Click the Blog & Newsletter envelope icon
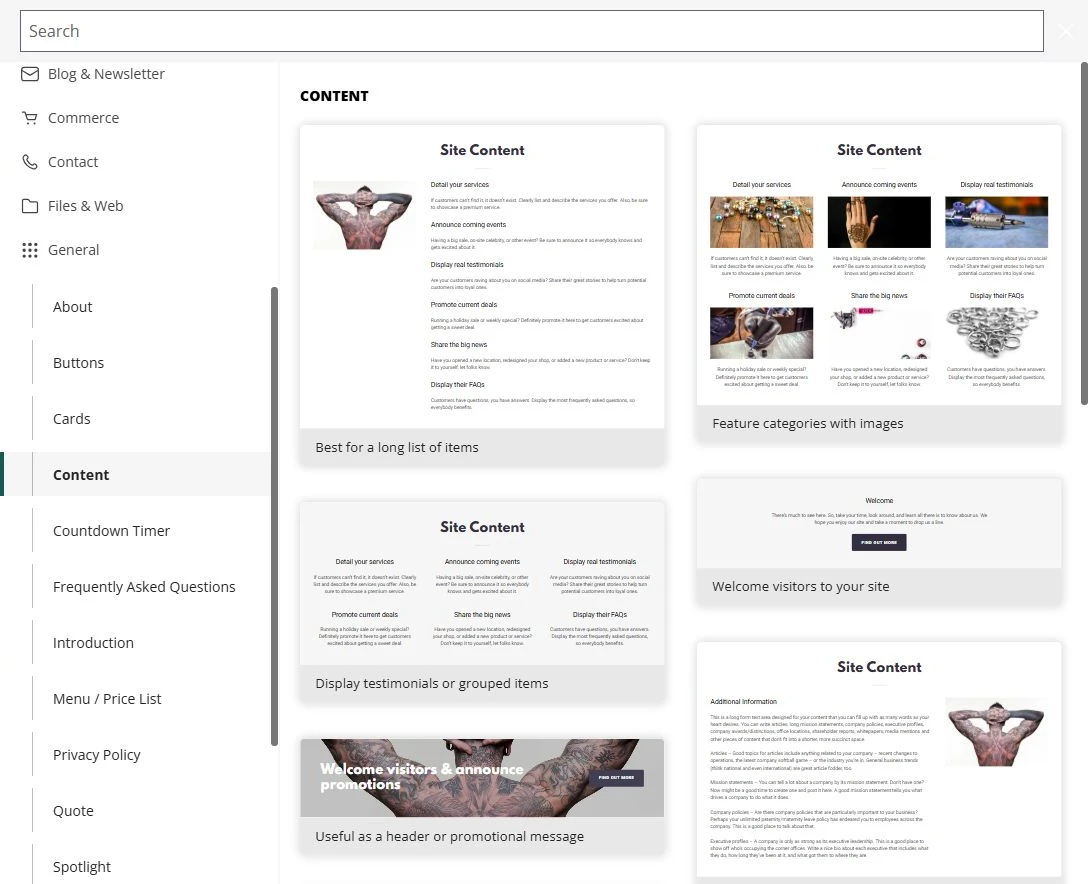The width and height of the screenshot is (1088, 884). 30,74
